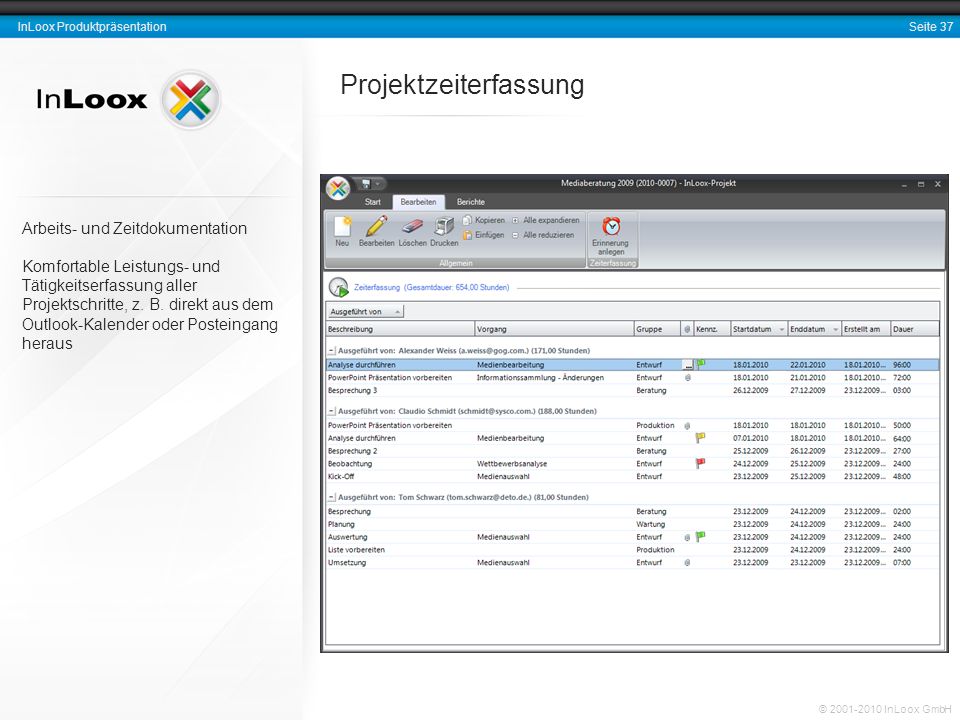Open the Enddatum column filter dropdown
Viewport: 960px width, 720px height.
click(835, 329)
